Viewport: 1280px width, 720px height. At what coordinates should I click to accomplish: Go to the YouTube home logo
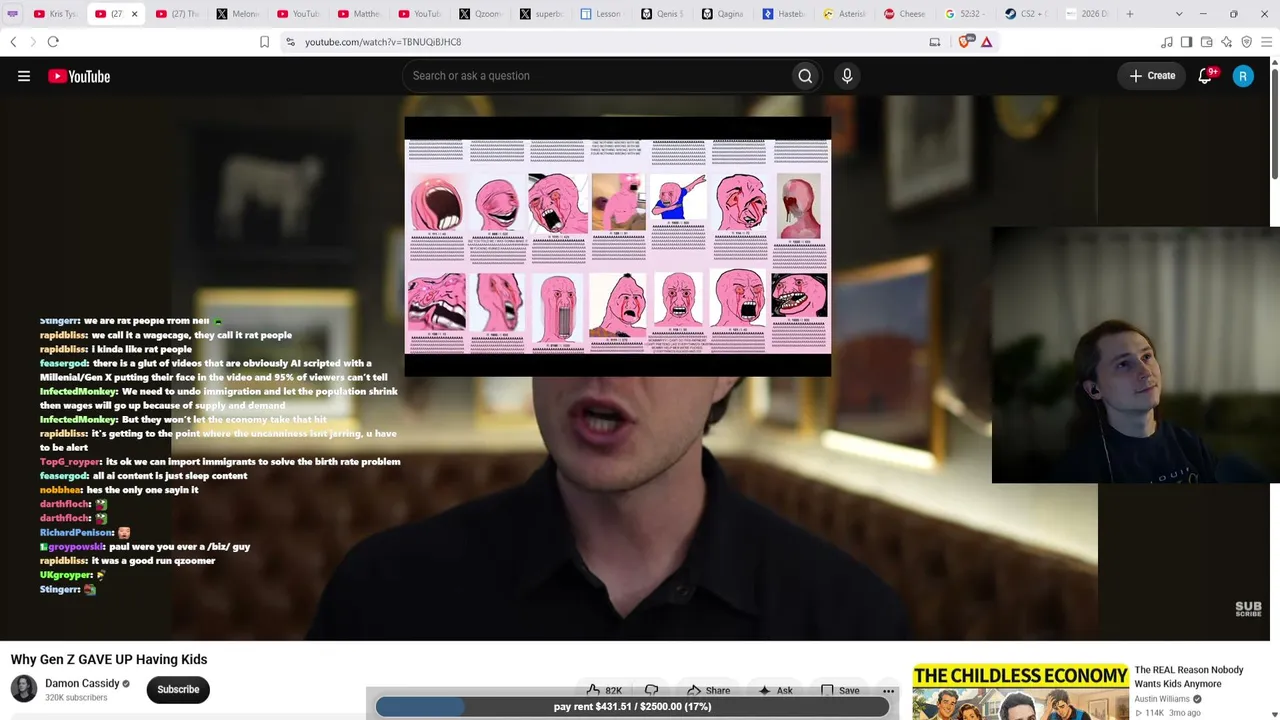pyautogui.click(x=79, y=76)
